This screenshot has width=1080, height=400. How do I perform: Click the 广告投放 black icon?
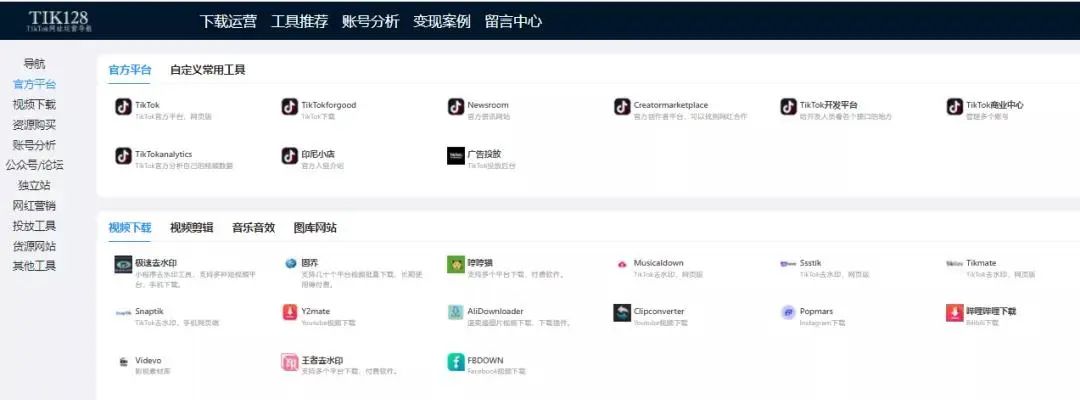pos(455,156)
